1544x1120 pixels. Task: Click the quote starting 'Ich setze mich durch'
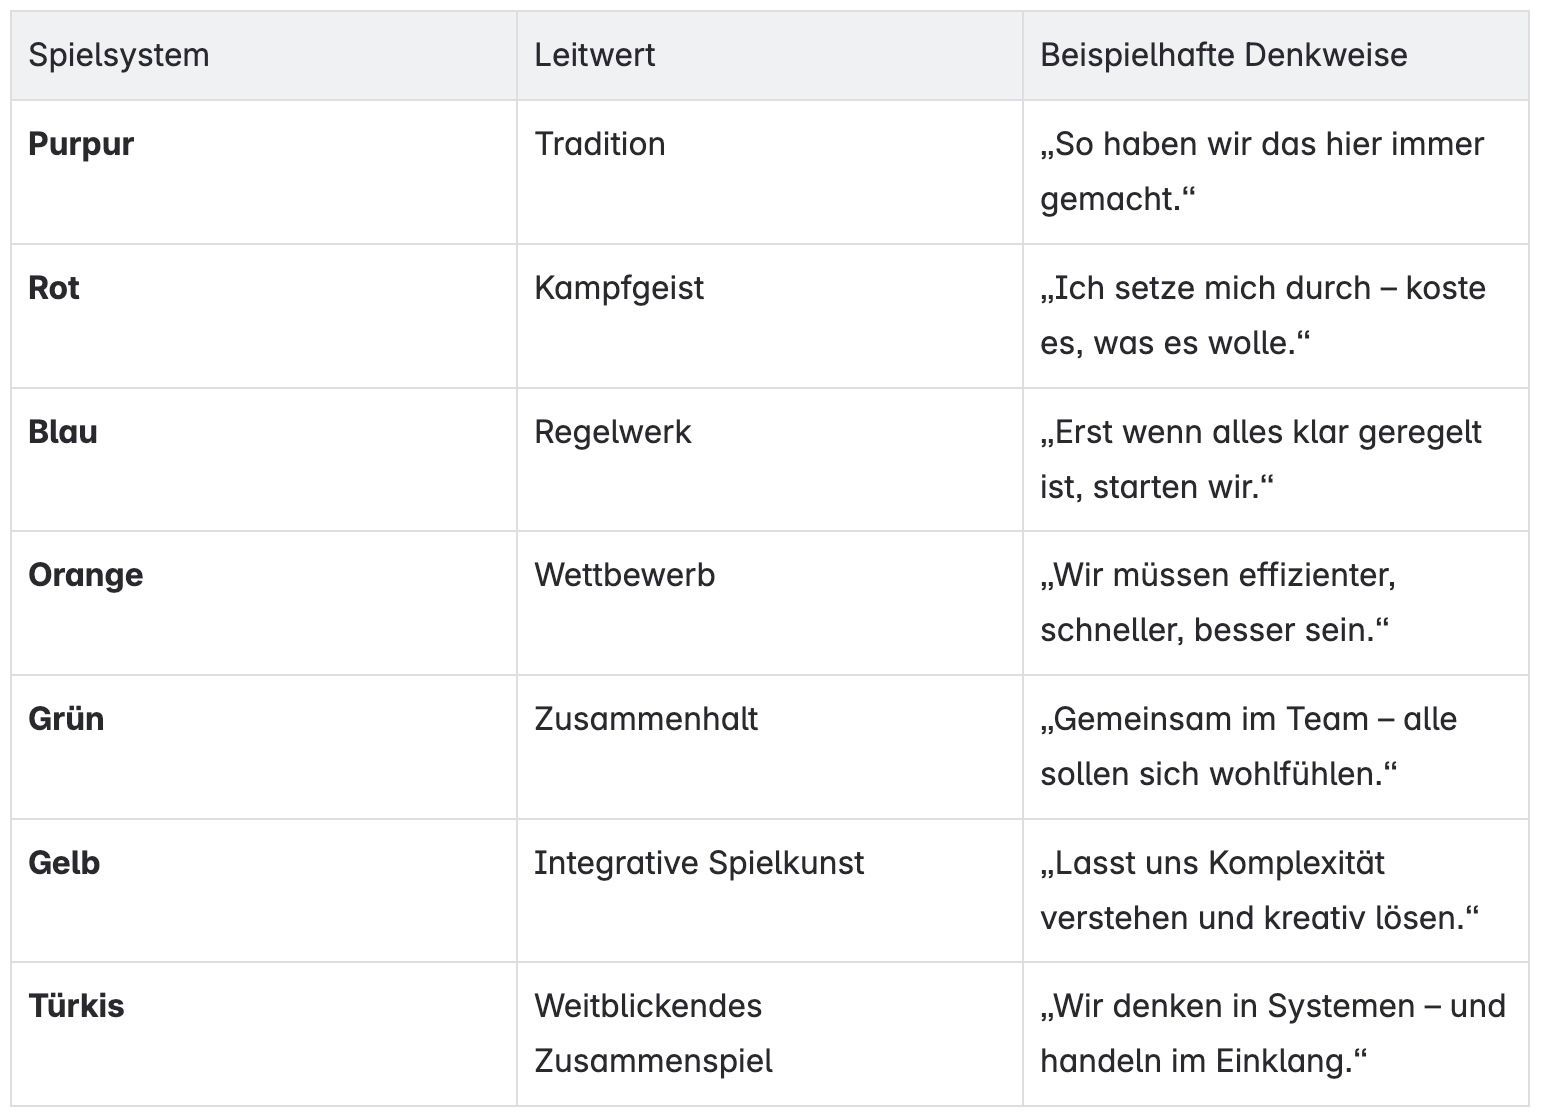pos(1262,315)
